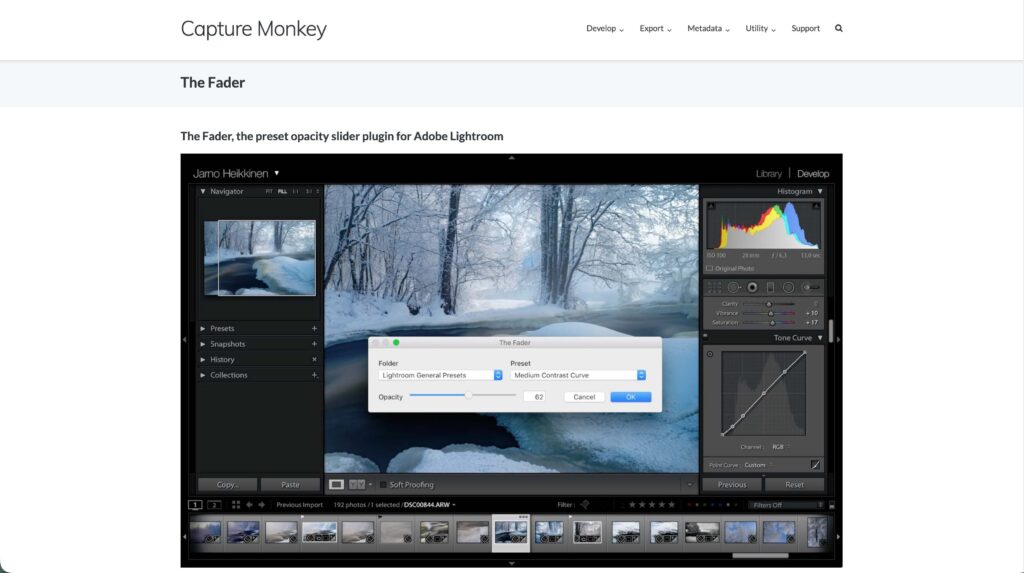This screenshot has height=573, width=1024.
Task: Select the Crop Overlay tool in Lightroom
Action: (714, 287)
